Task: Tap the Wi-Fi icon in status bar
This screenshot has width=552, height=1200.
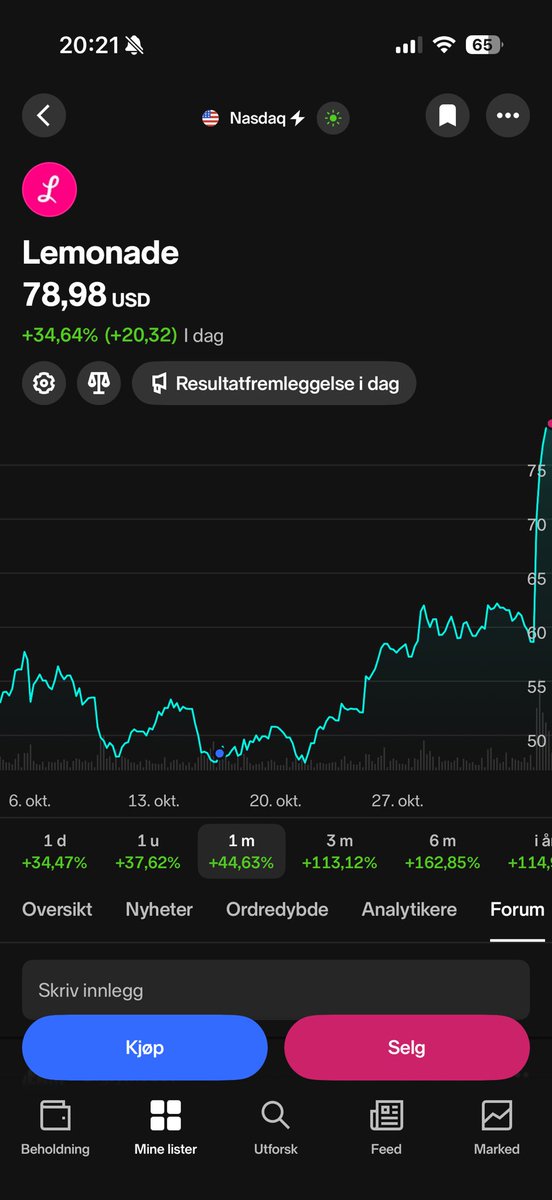Action: 443,45
